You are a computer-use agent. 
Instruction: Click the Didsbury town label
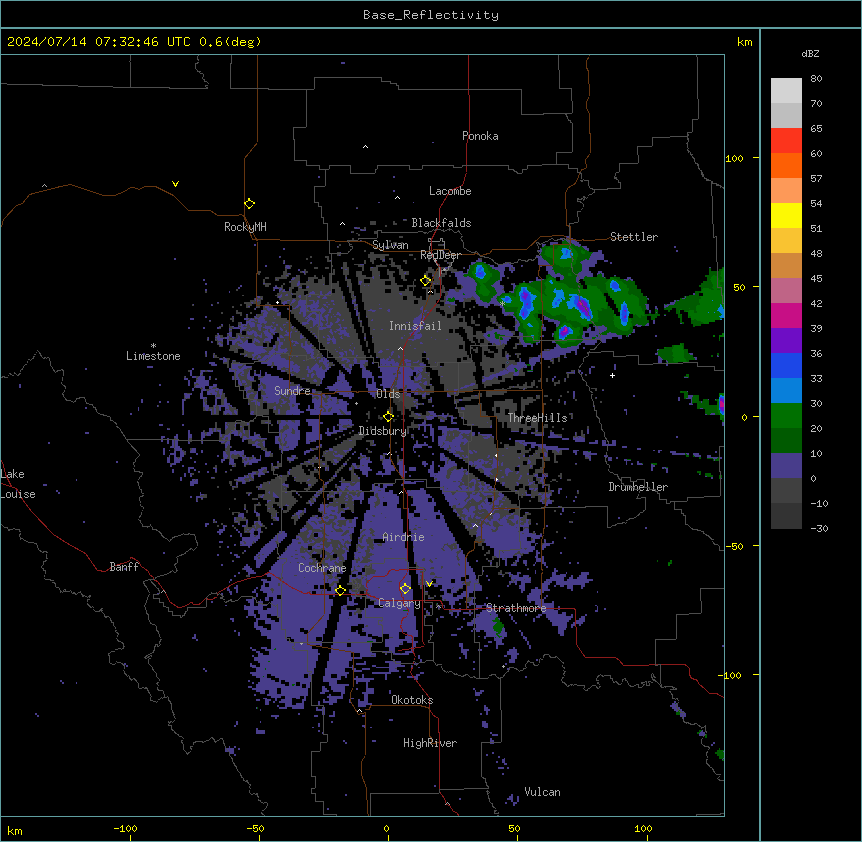(383, 431)
